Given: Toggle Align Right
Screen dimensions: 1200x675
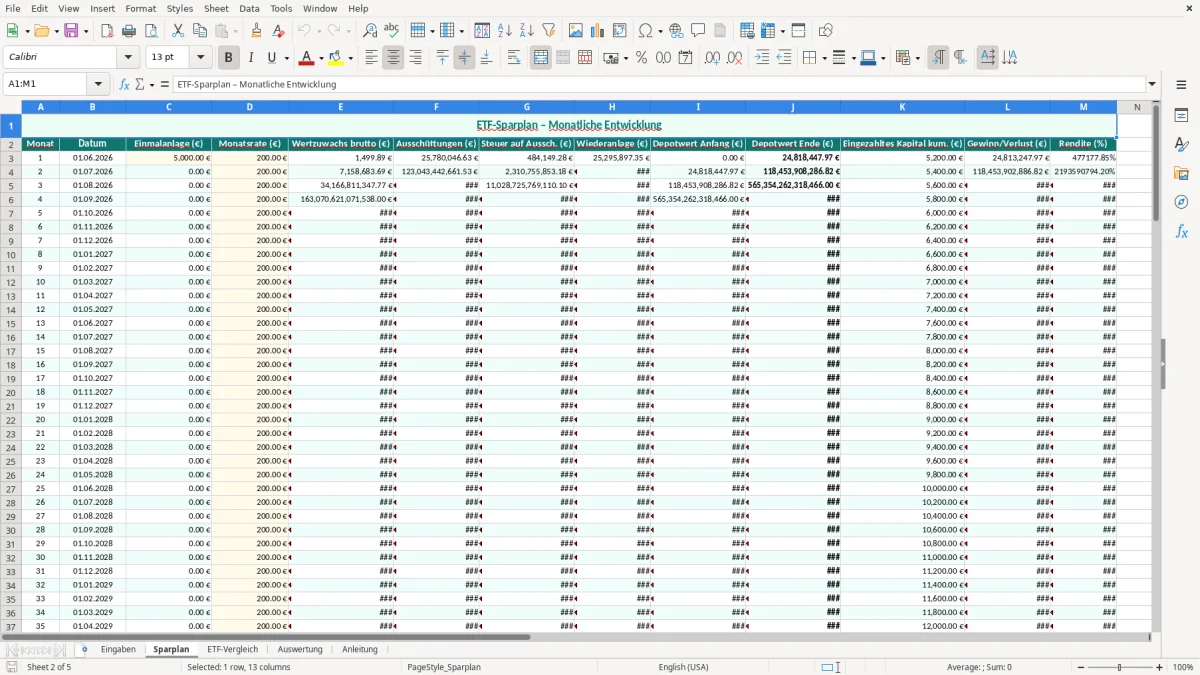Looking at the screenshot, I should 415,58.
